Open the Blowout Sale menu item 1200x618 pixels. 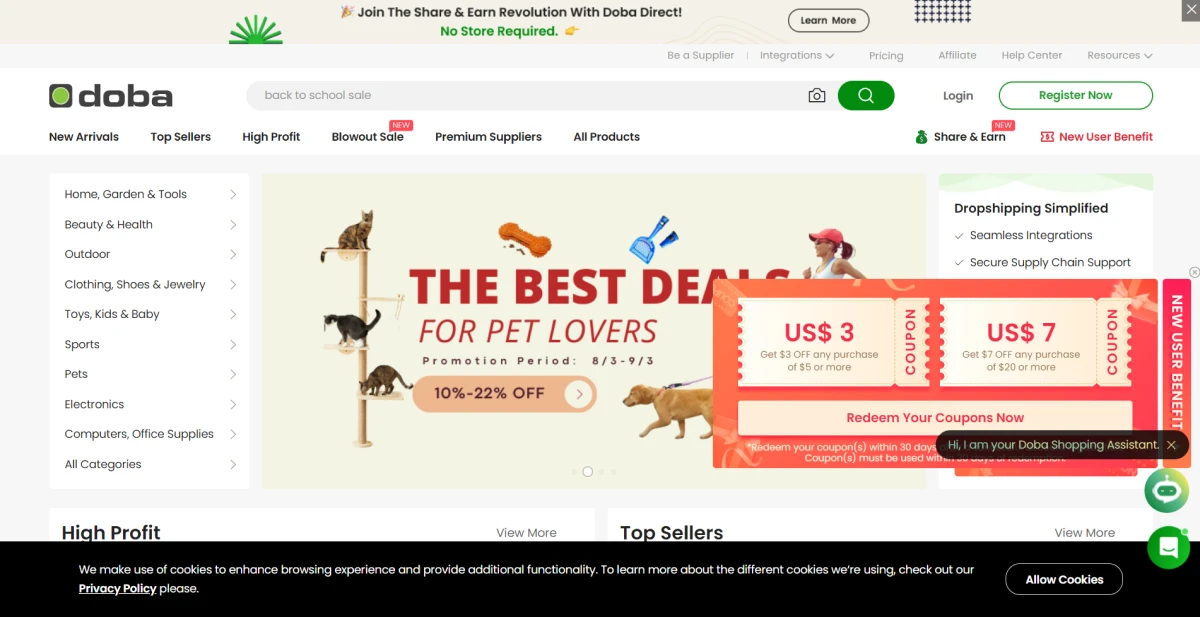coord(368,137)
